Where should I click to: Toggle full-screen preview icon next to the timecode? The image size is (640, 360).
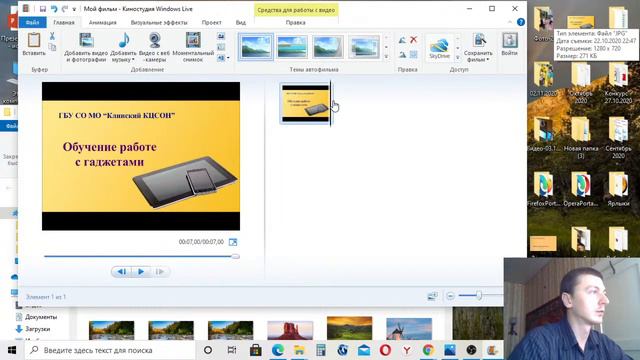[x=233, y=242]
